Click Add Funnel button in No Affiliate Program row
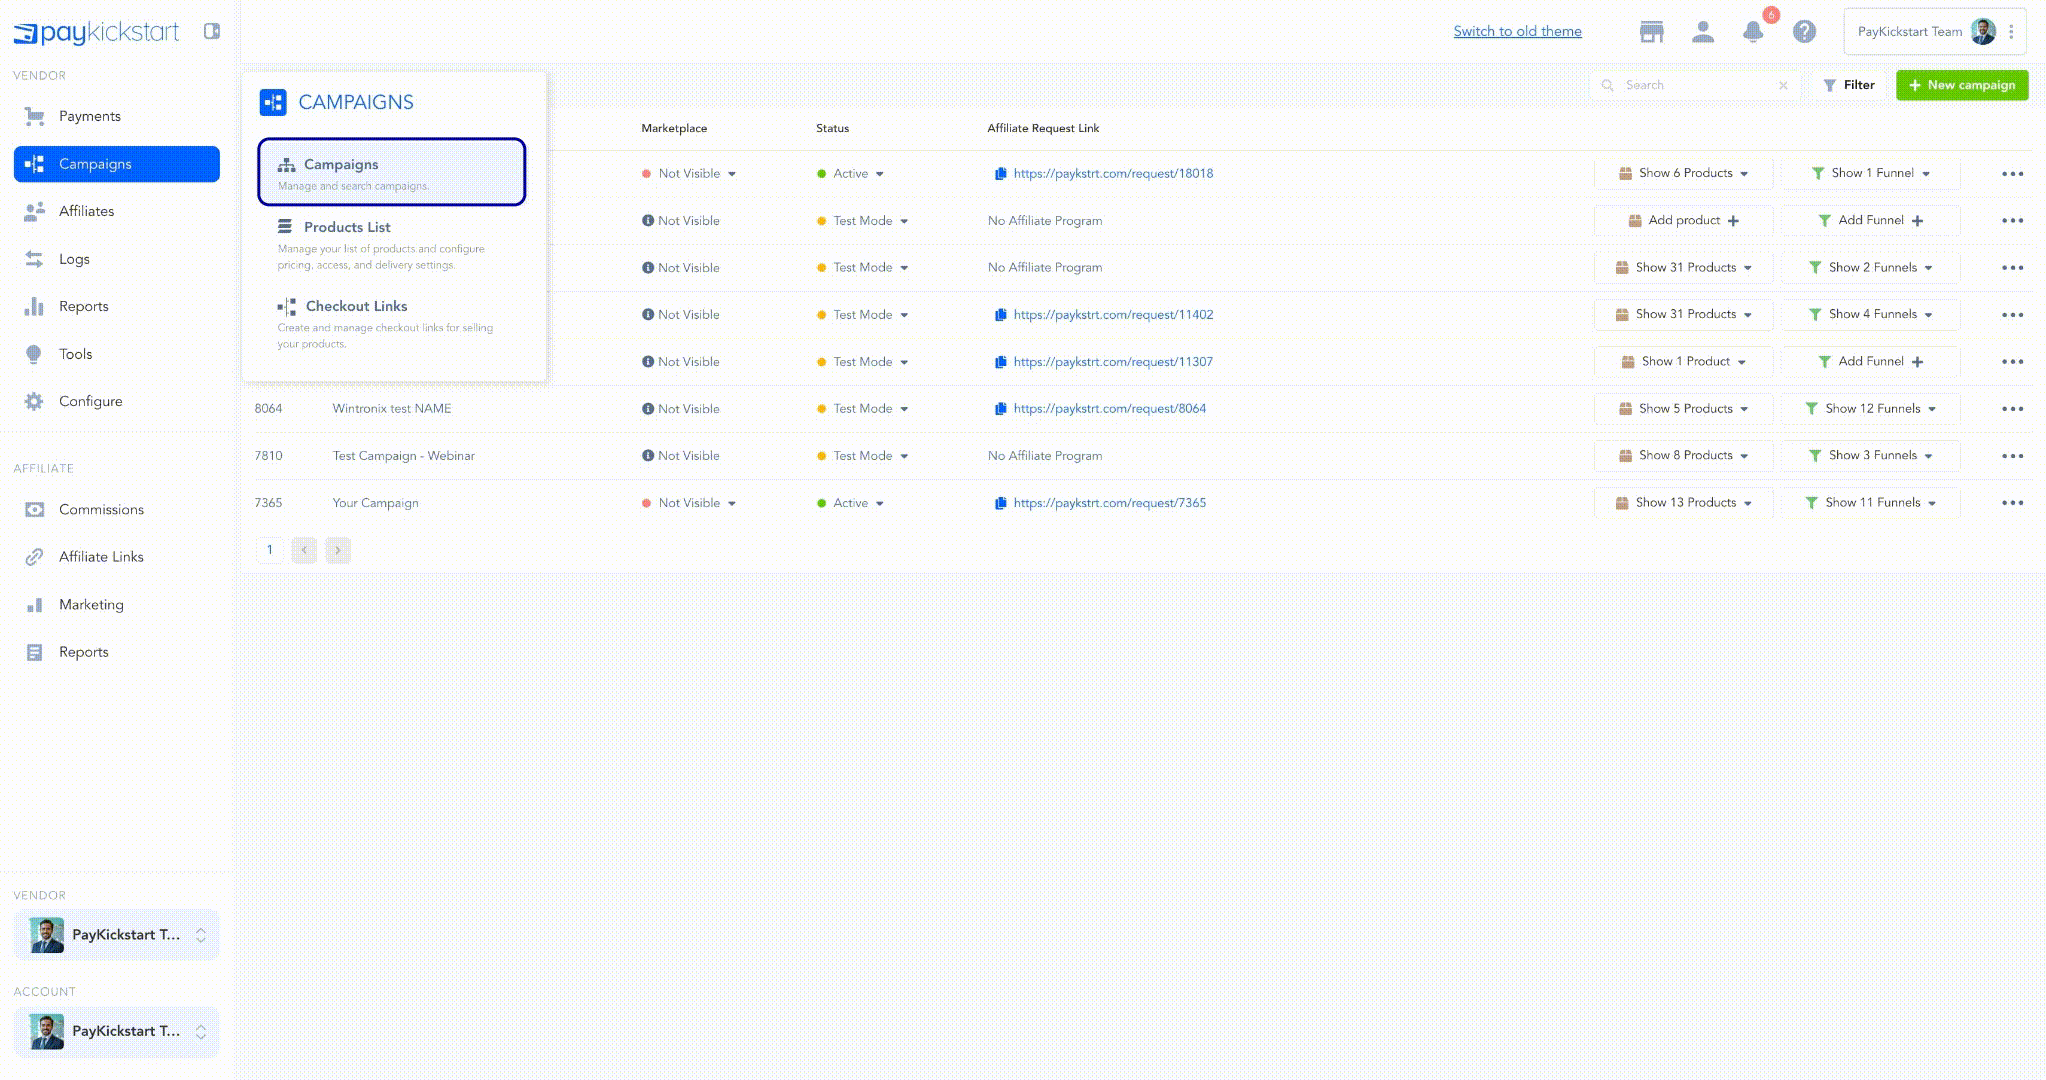The width and height of the screenshot is (2046, 1080). point(1871,221)
